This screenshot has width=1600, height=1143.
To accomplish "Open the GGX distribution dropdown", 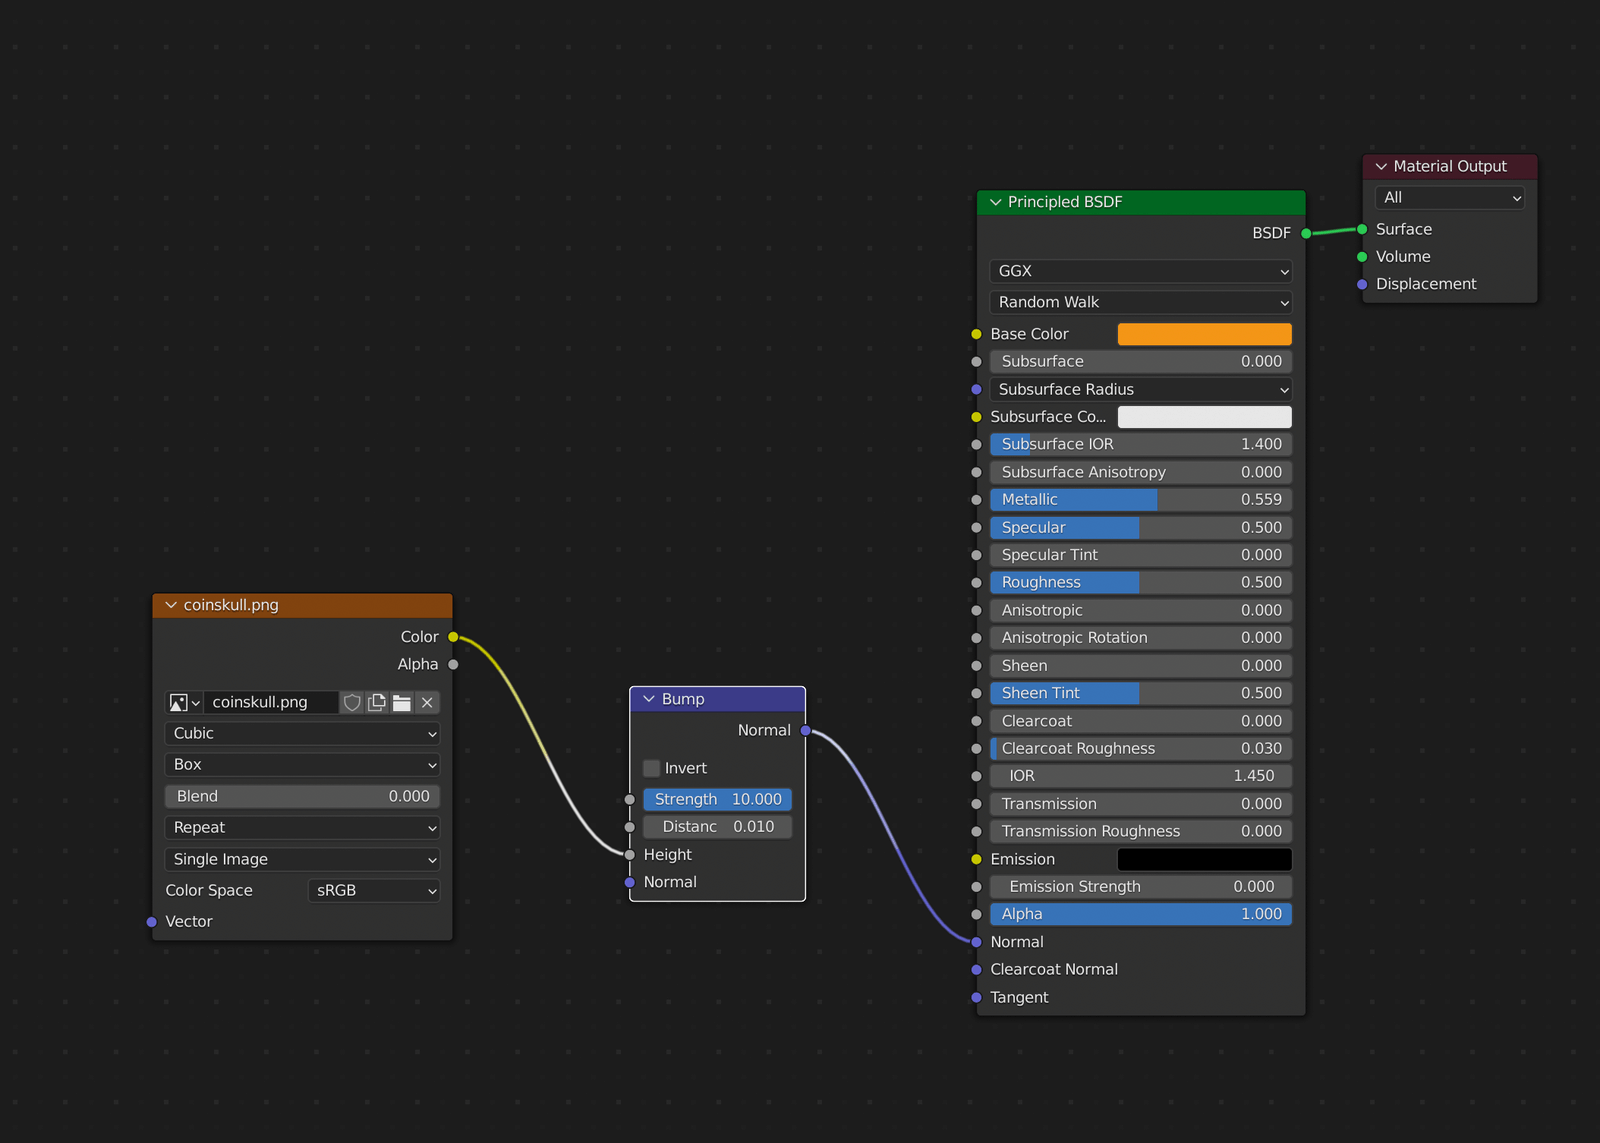I will (x=1140, y=271).
